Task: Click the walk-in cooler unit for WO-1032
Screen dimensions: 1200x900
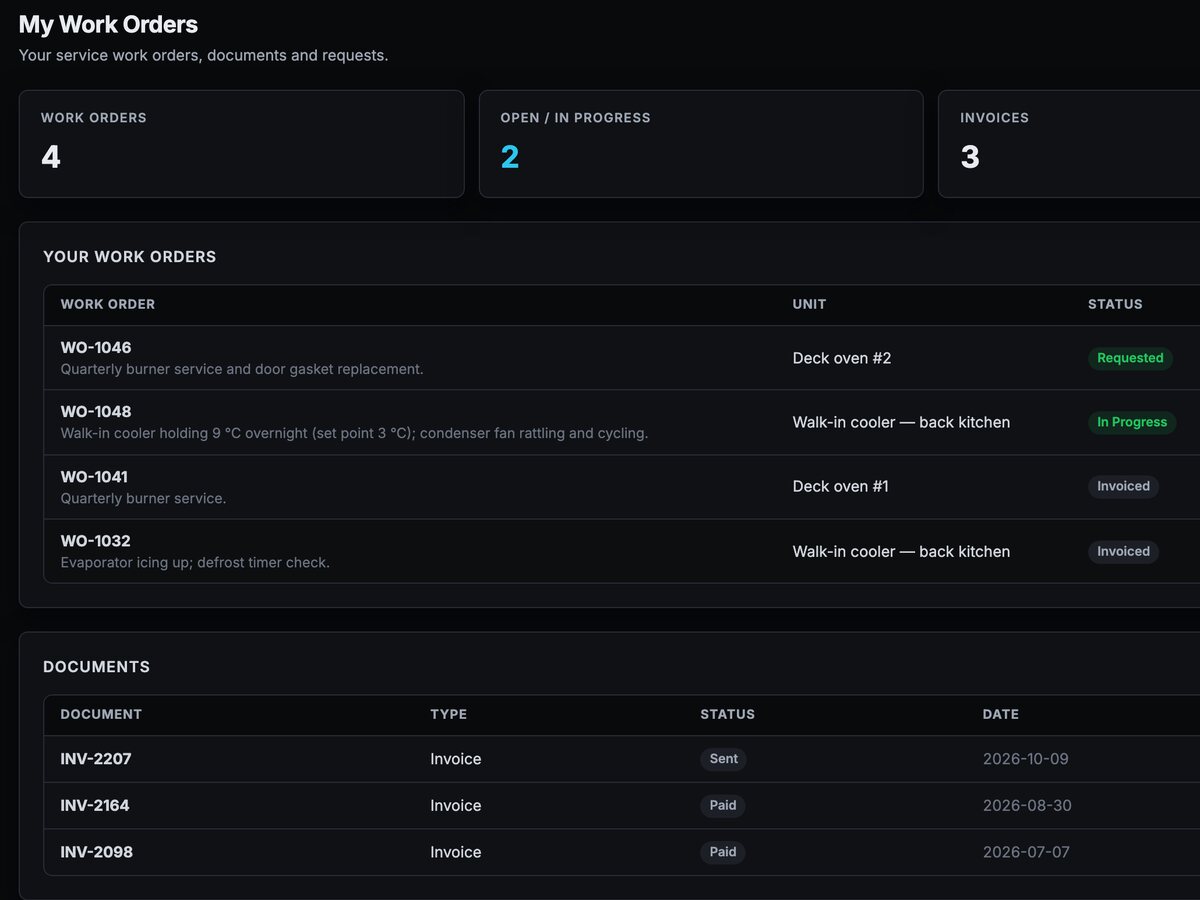Action: 901,552
